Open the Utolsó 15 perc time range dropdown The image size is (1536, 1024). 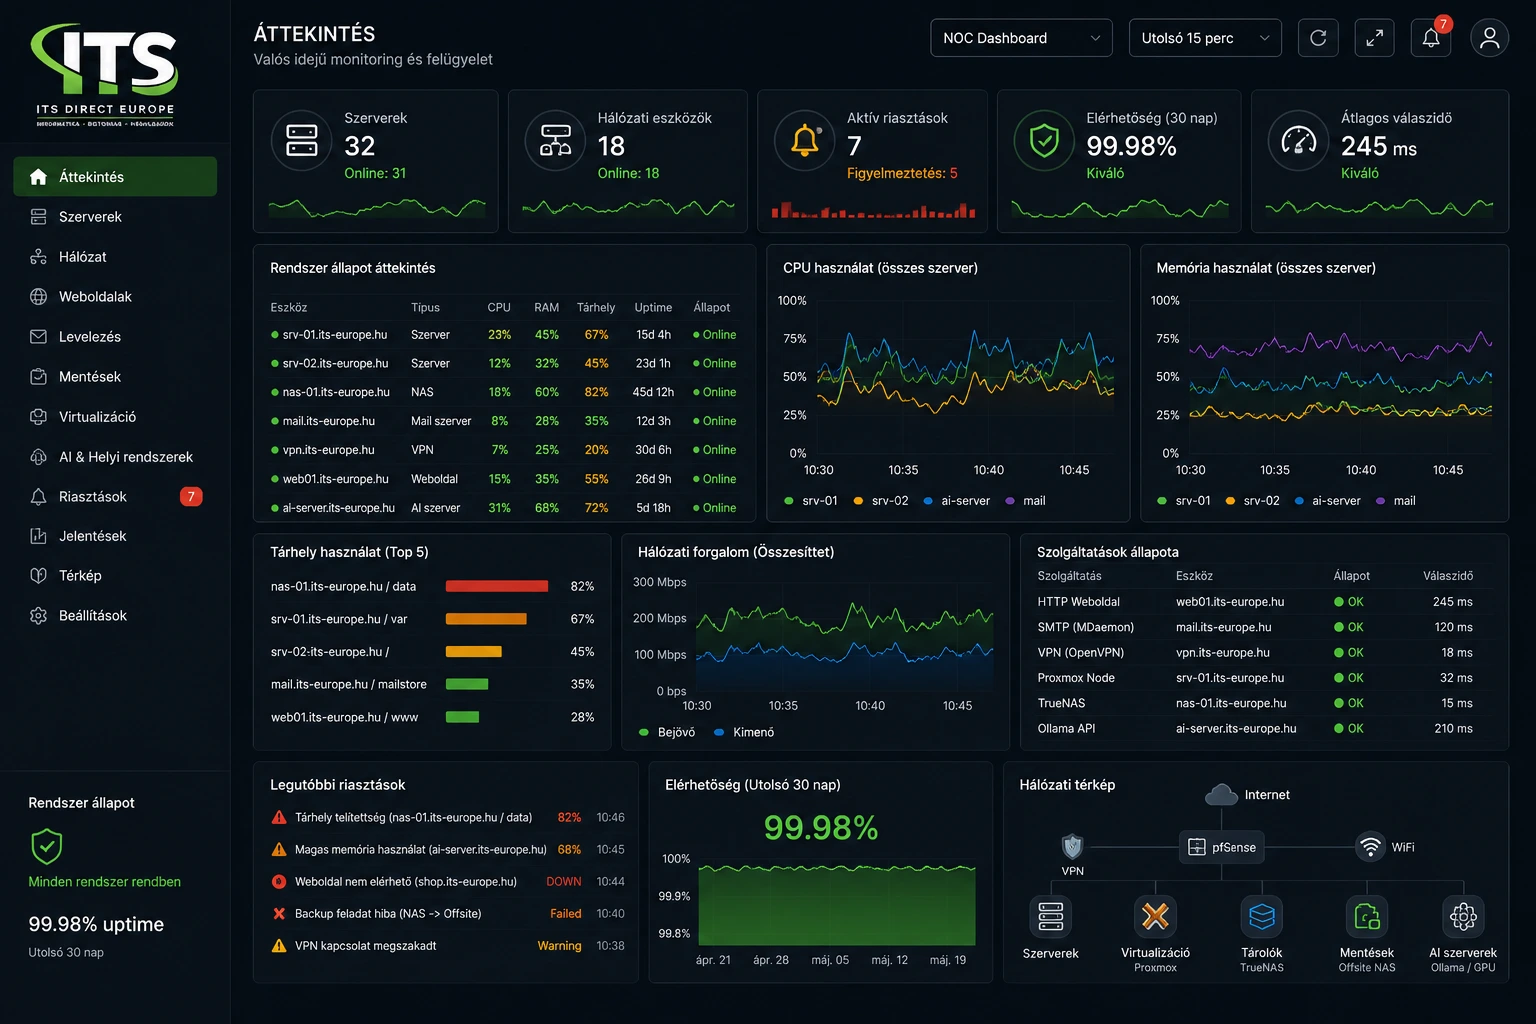pos(1205,38)
